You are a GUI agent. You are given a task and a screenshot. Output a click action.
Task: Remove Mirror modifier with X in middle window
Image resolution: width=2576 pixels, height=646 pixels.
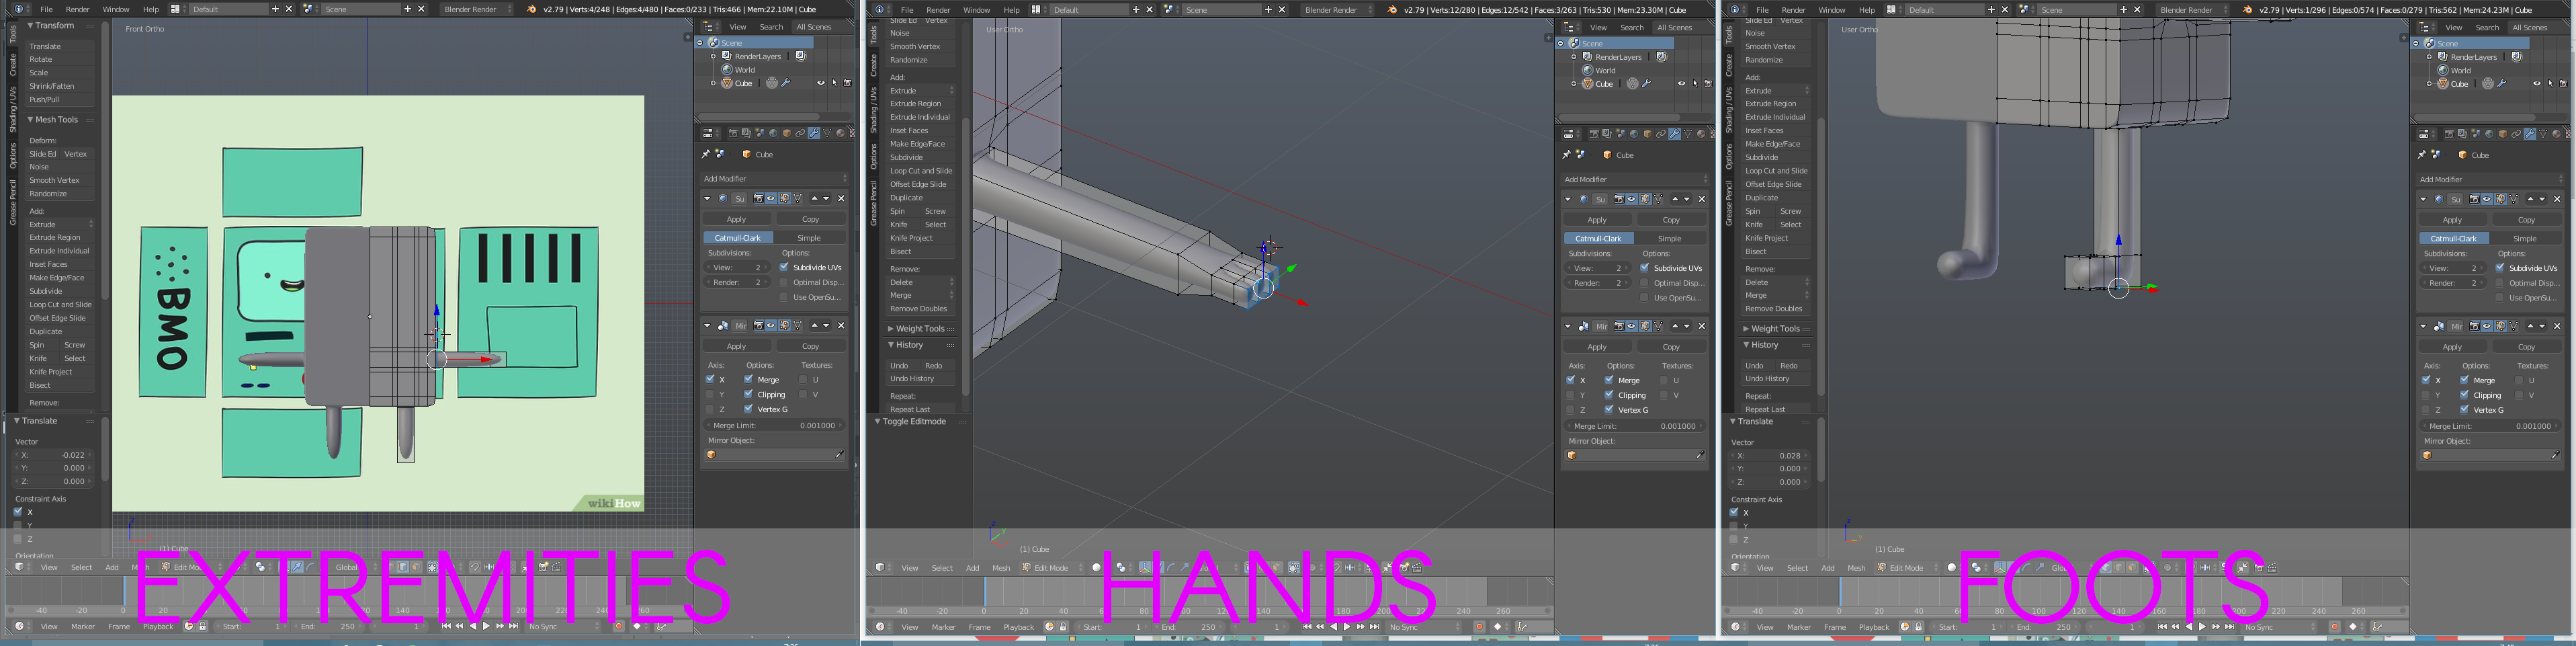click(1702, 326)
